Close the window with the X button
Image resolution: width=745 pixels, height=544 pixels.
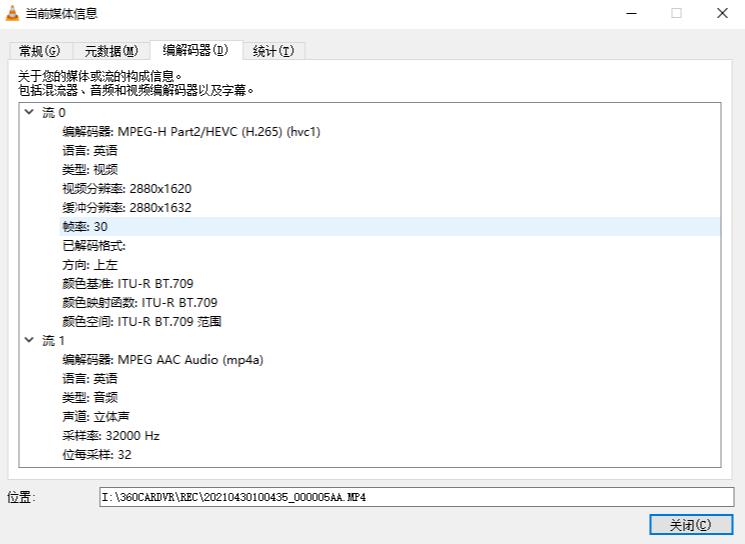pos(722,13)
